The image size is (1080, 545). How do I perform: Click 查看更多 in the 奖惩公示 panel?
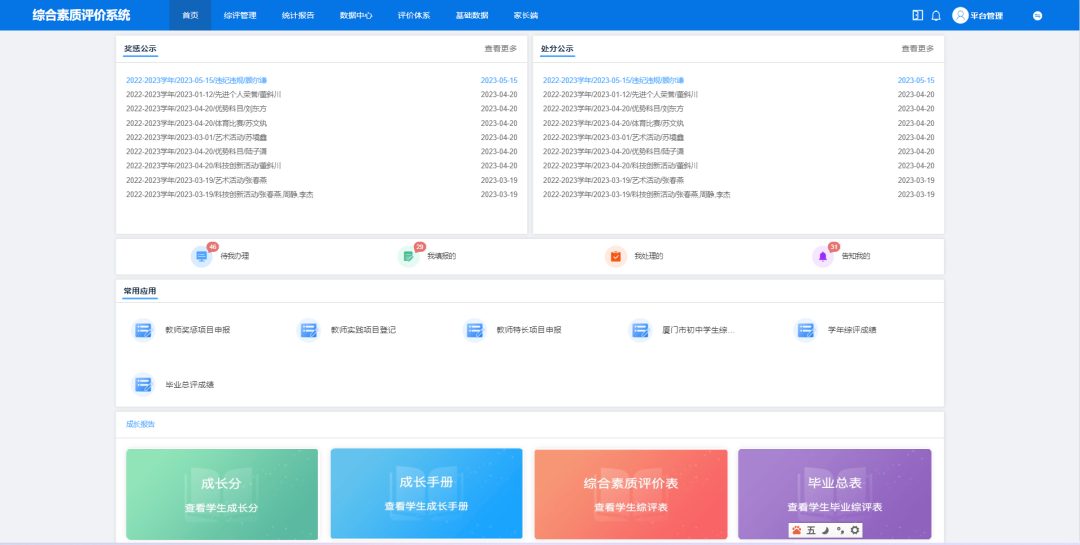click(501, 49)
